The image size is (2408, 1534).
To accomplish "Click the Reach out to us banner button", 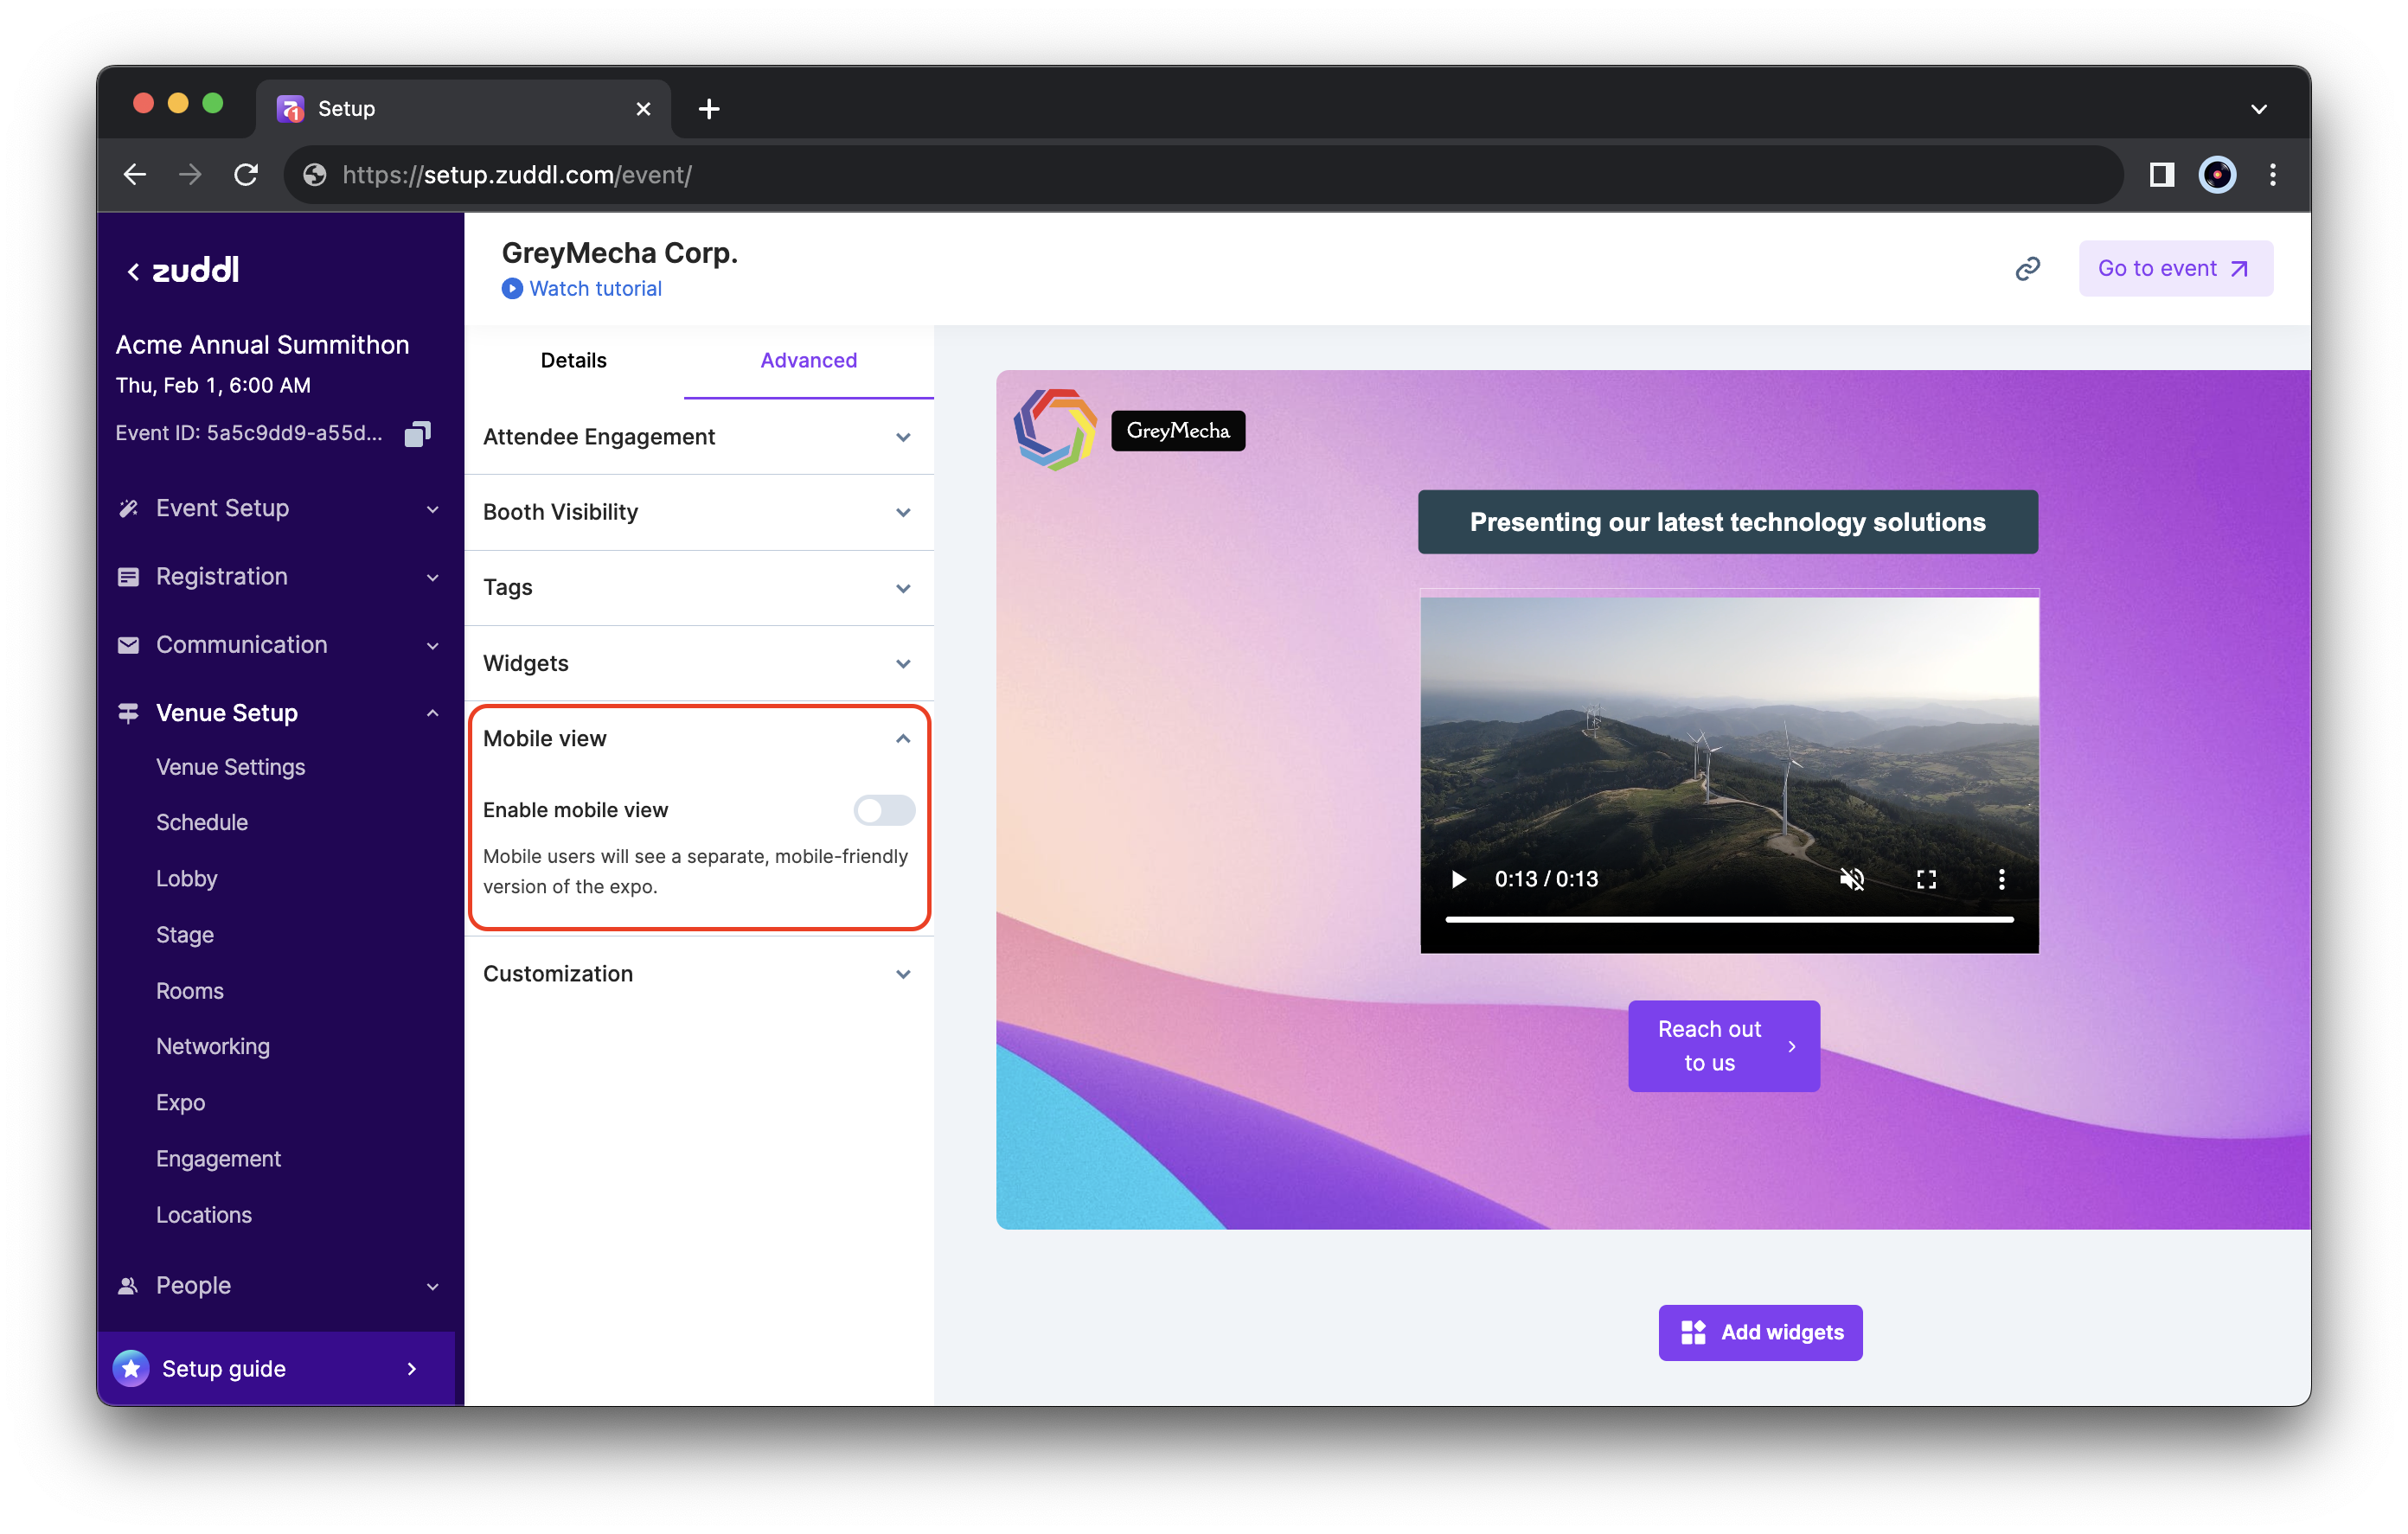I will pyautogui.click(x=1723, y=1045).
